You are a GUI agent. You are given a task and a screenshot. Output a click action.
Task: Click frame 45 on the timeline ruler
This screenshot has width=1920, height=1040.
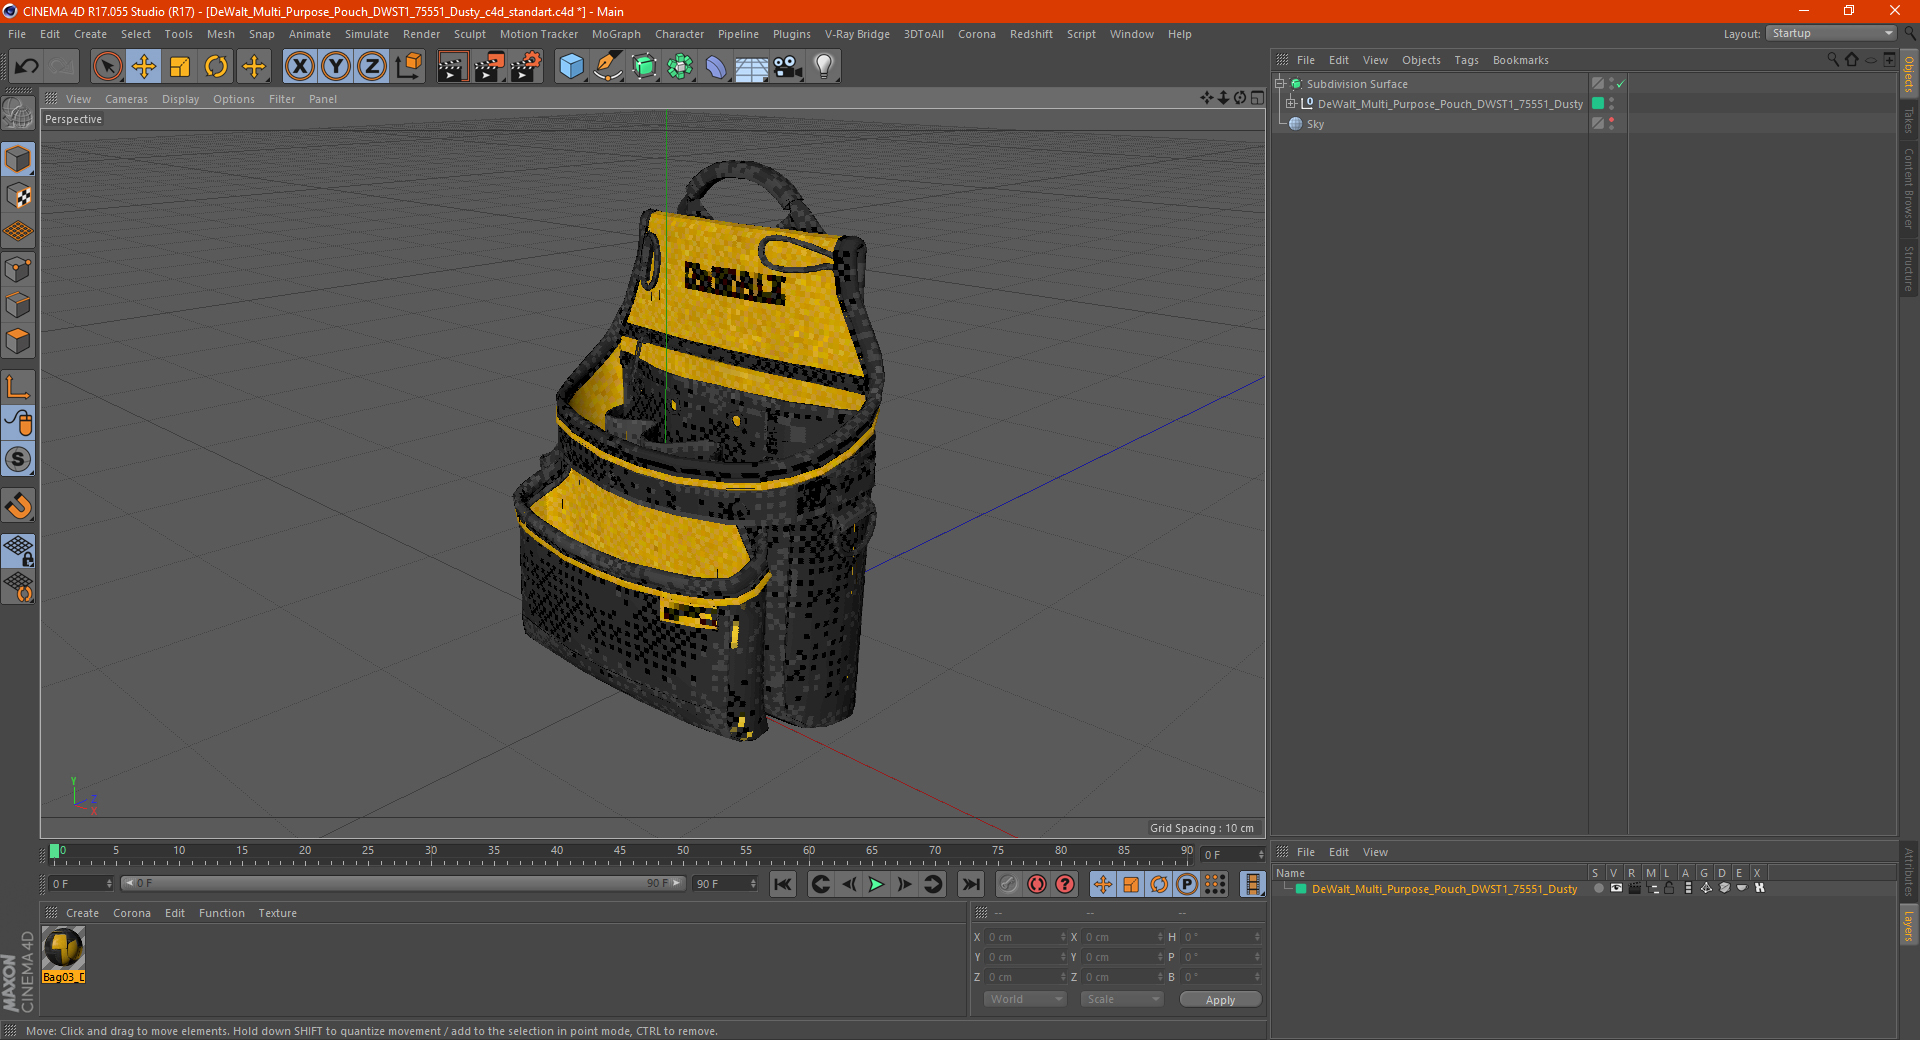(620, 853)
